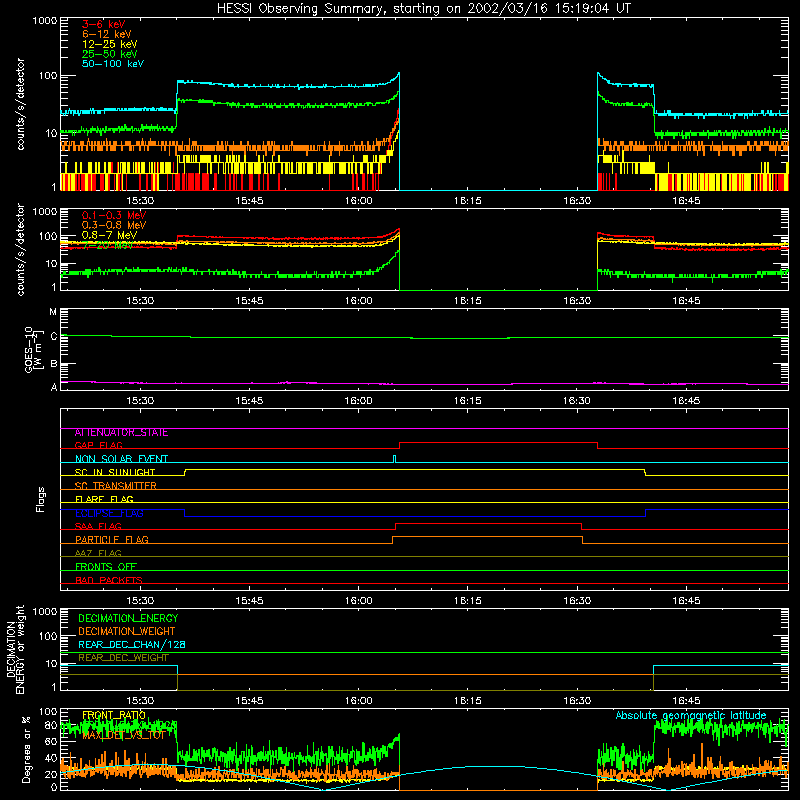
Task: Click the 0.3-0.8 MeV legend label
Action: coord(114,225)
